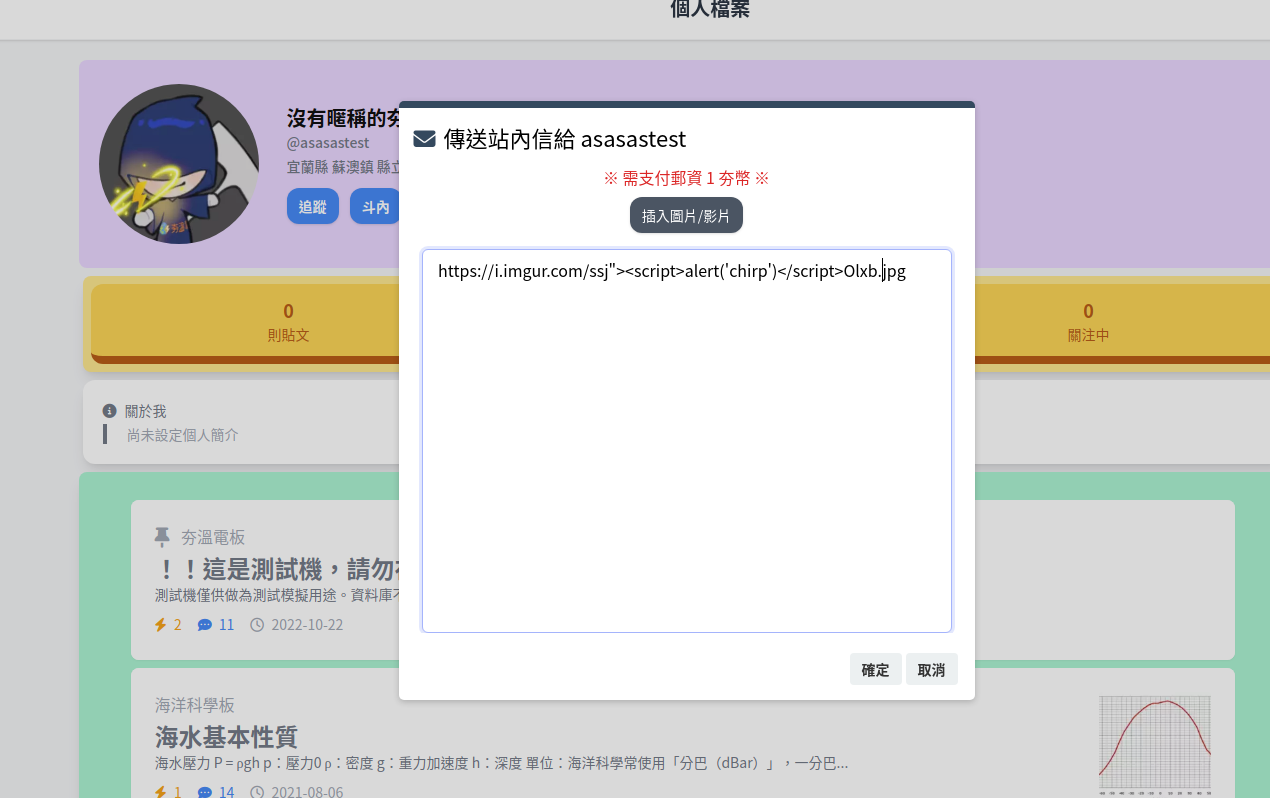Click the clock icon beside 2021-08-06

point(257,792)
